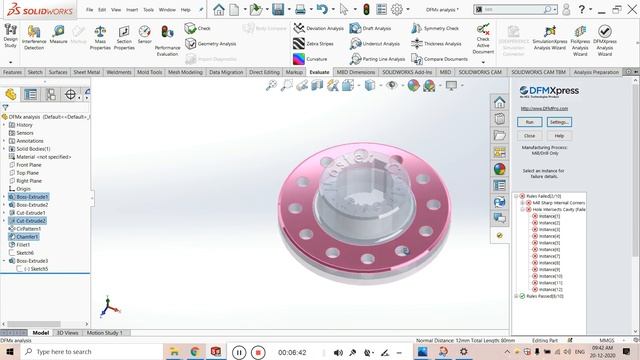Switch to Mold Tools tab

tap(149, 72)
